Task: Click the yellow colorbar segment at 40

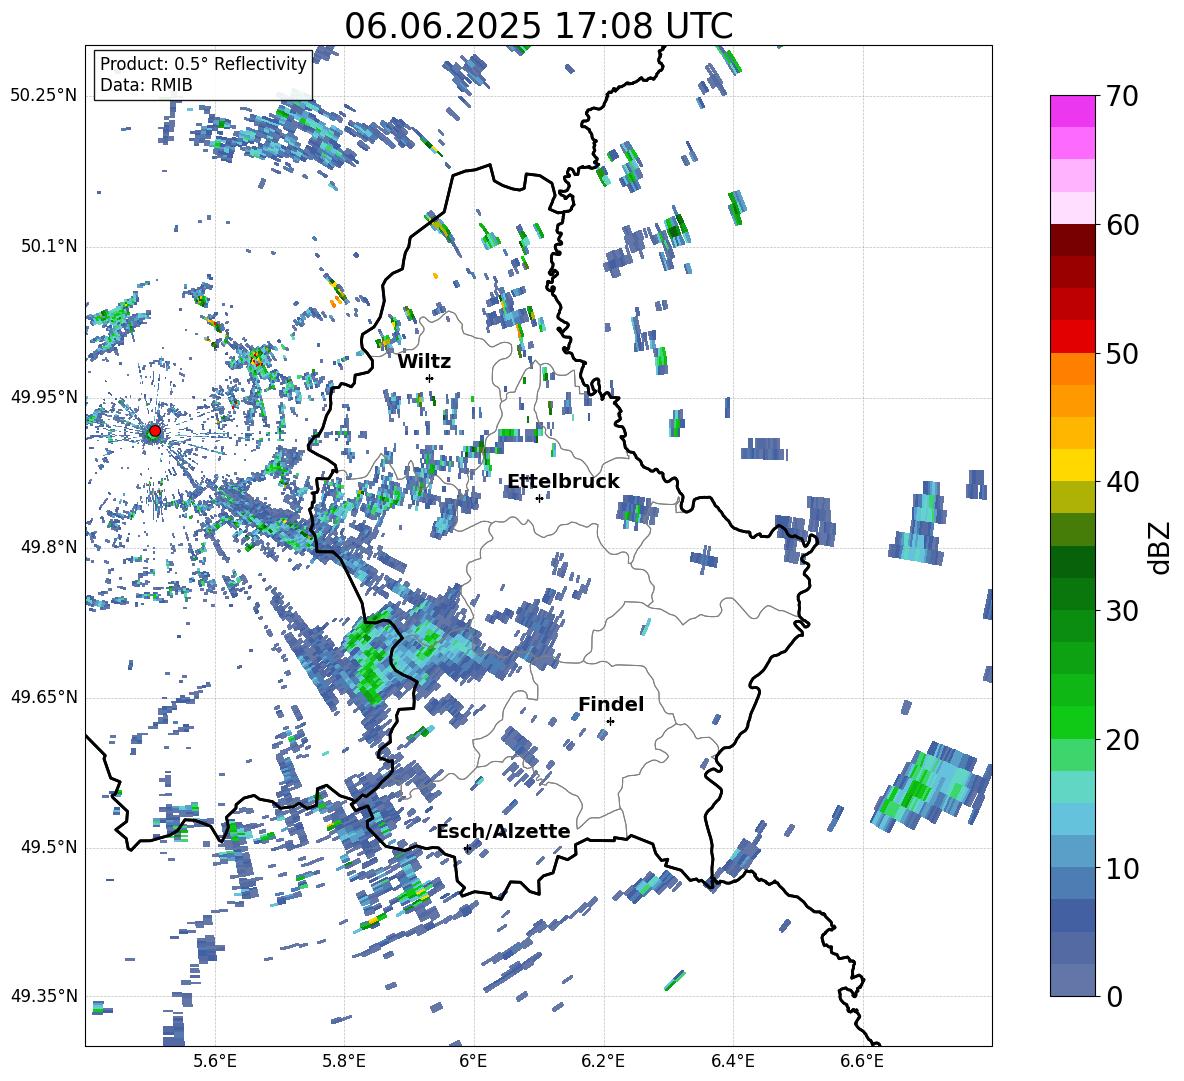Action: tap(1072, 465)
